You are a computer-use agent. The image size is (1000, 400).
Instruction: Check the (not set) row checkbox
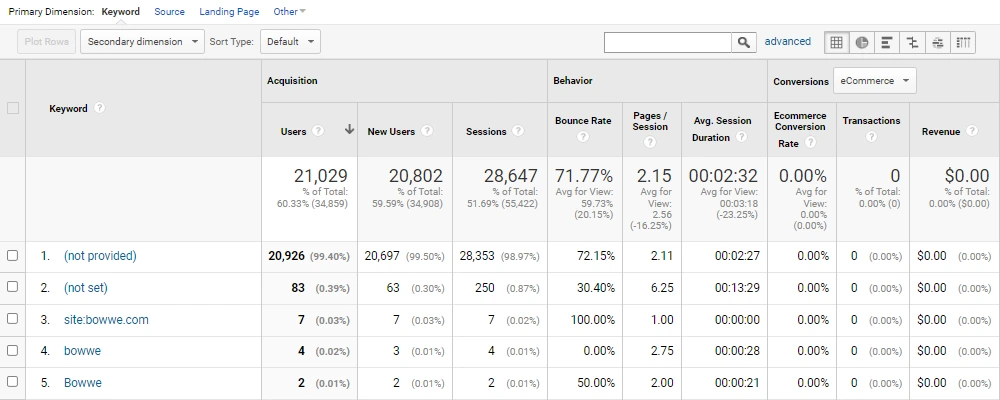13,287
